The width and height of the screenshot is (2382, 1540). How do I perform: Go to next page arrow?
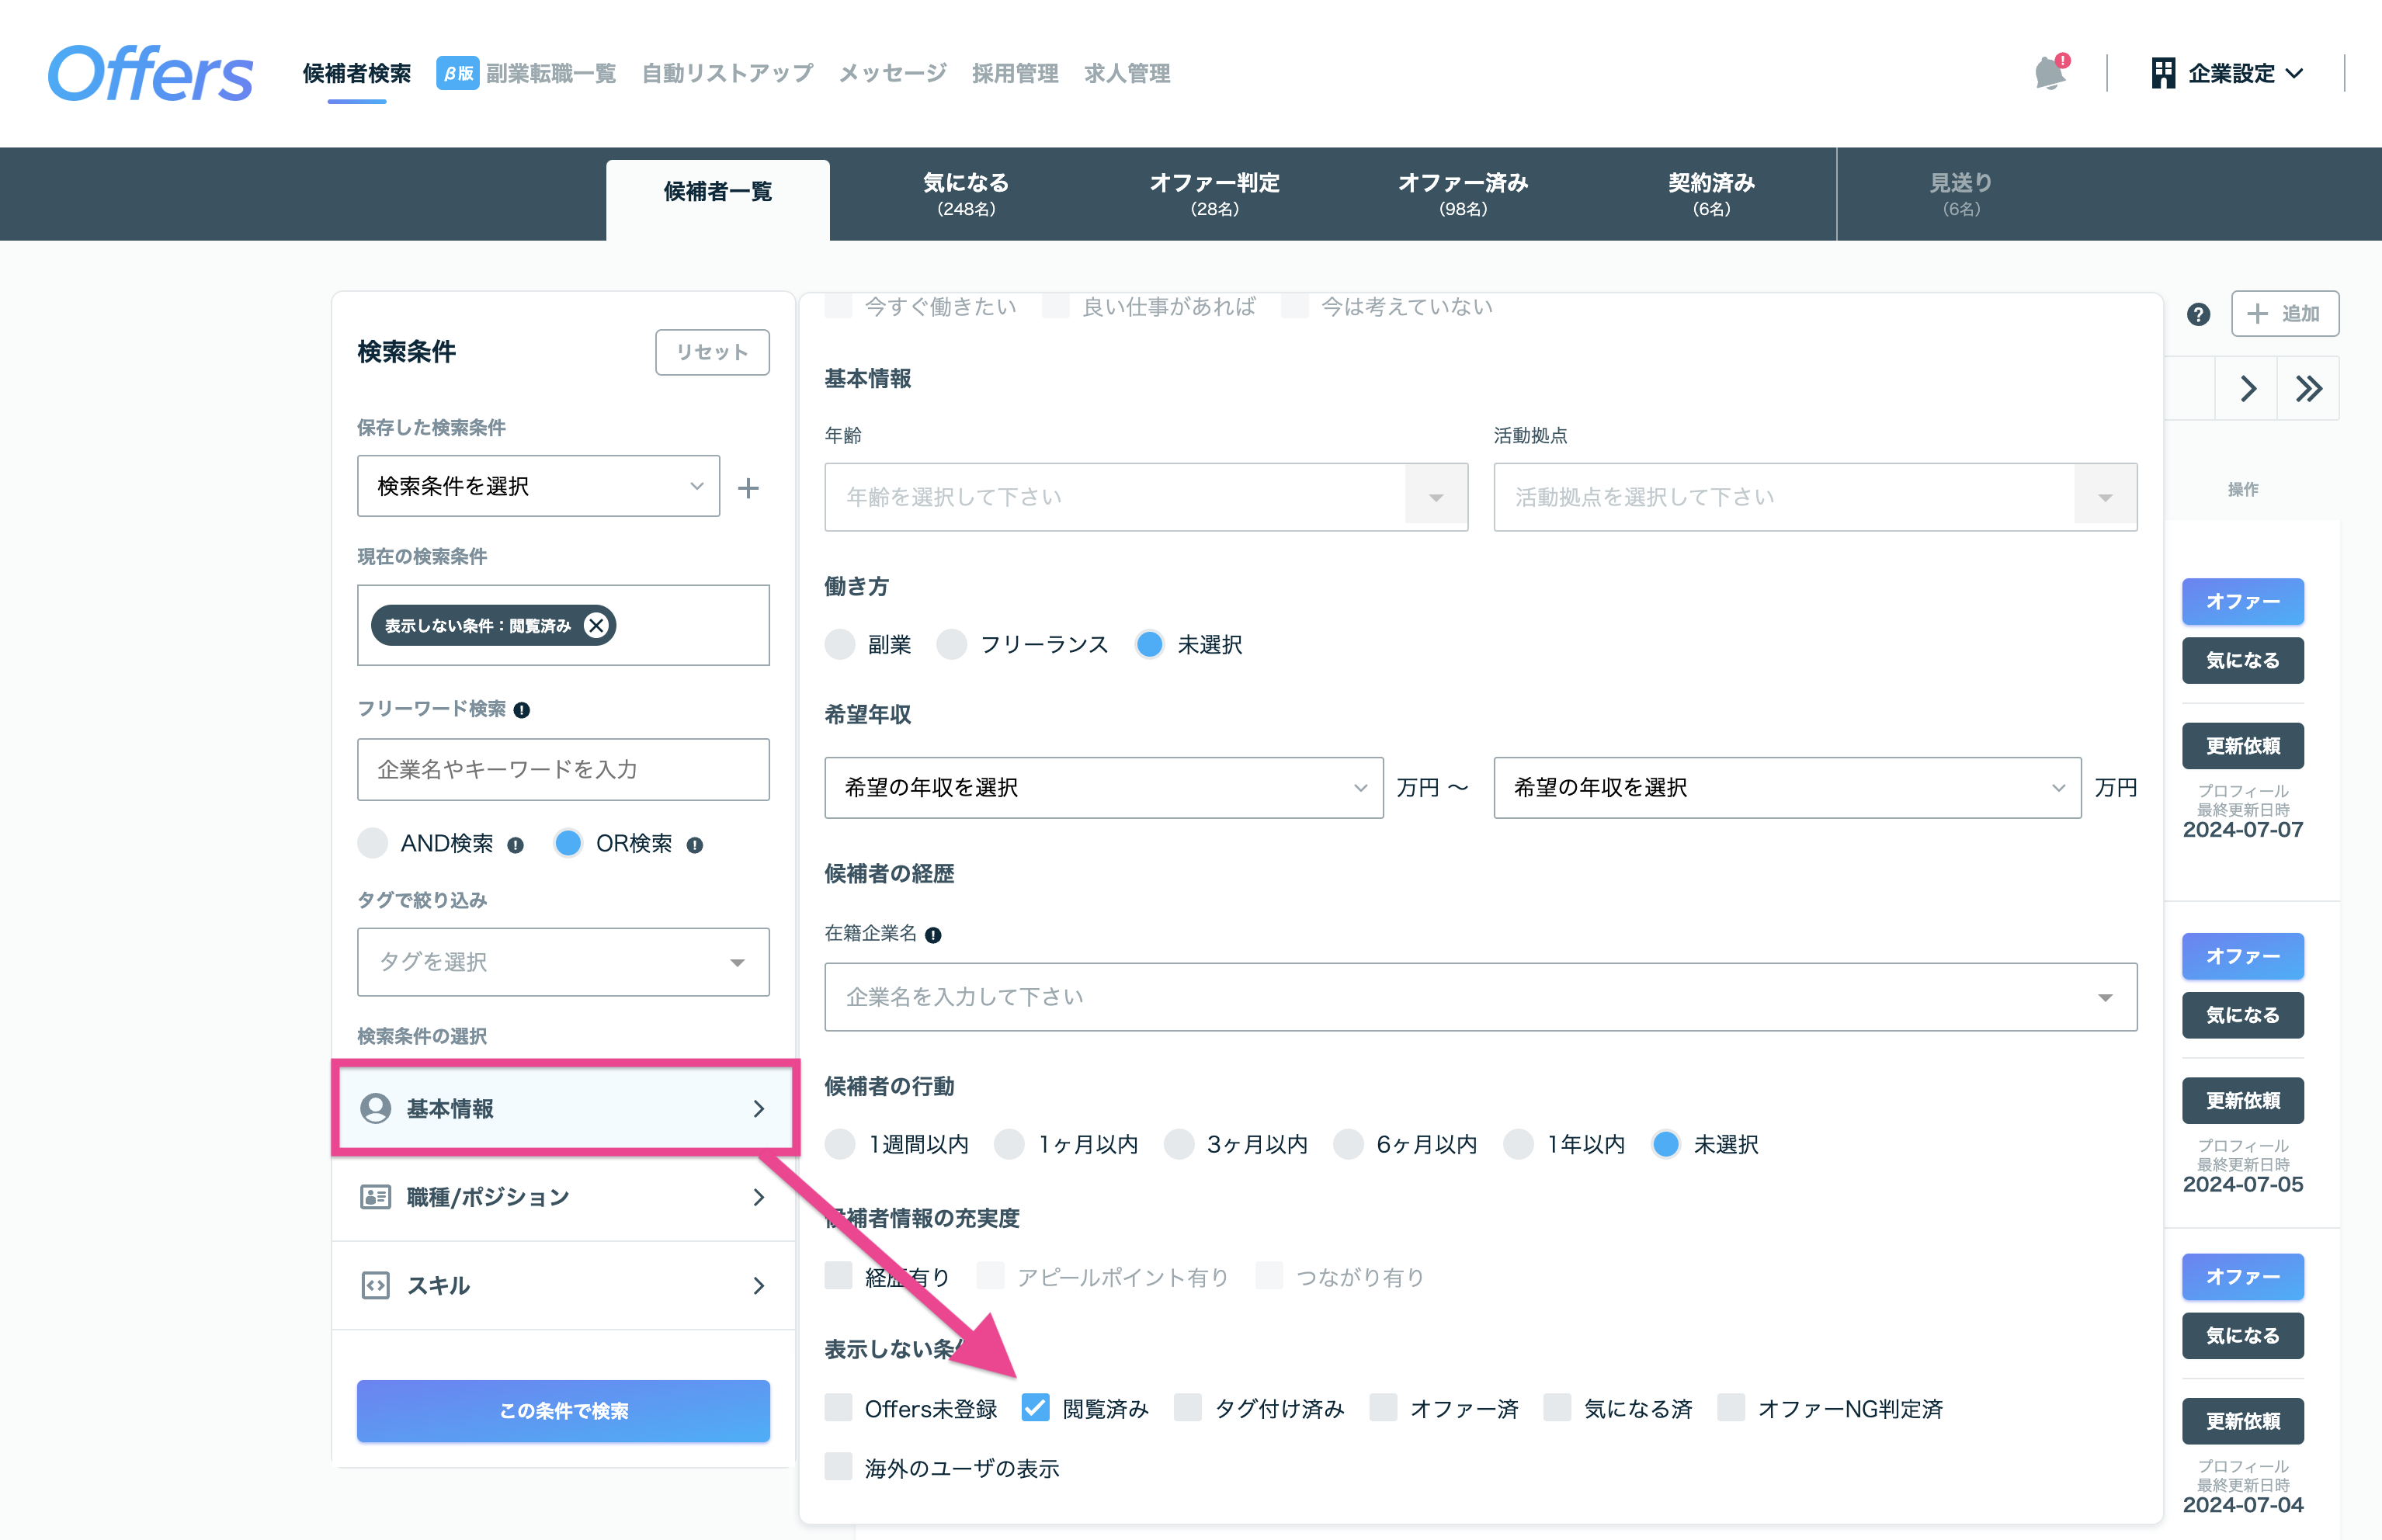pos(2248,389)
